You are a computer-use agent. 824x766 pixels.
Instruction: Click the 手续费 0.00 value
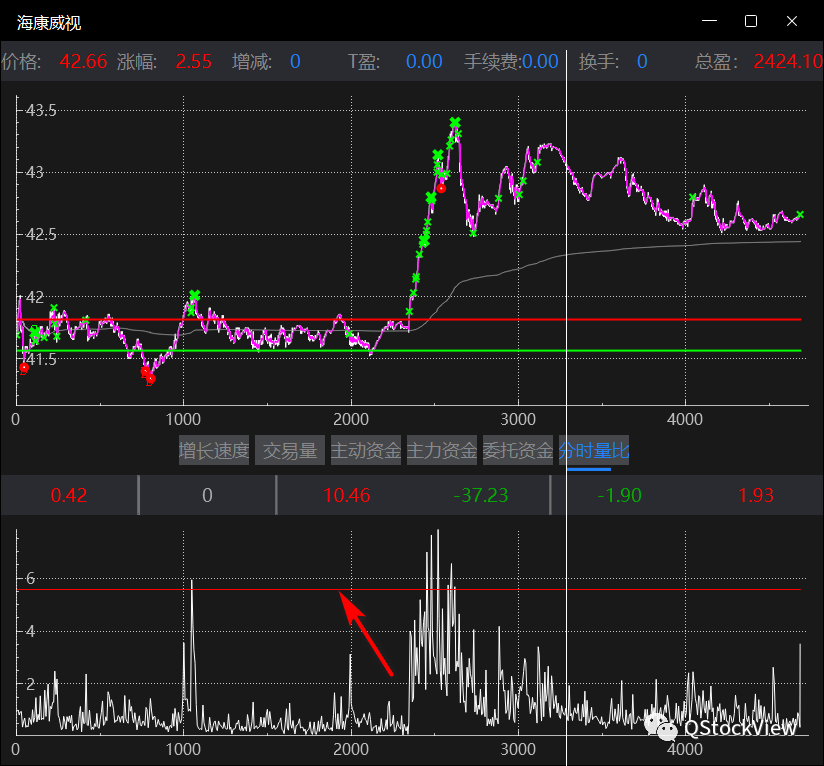(540, 61)
